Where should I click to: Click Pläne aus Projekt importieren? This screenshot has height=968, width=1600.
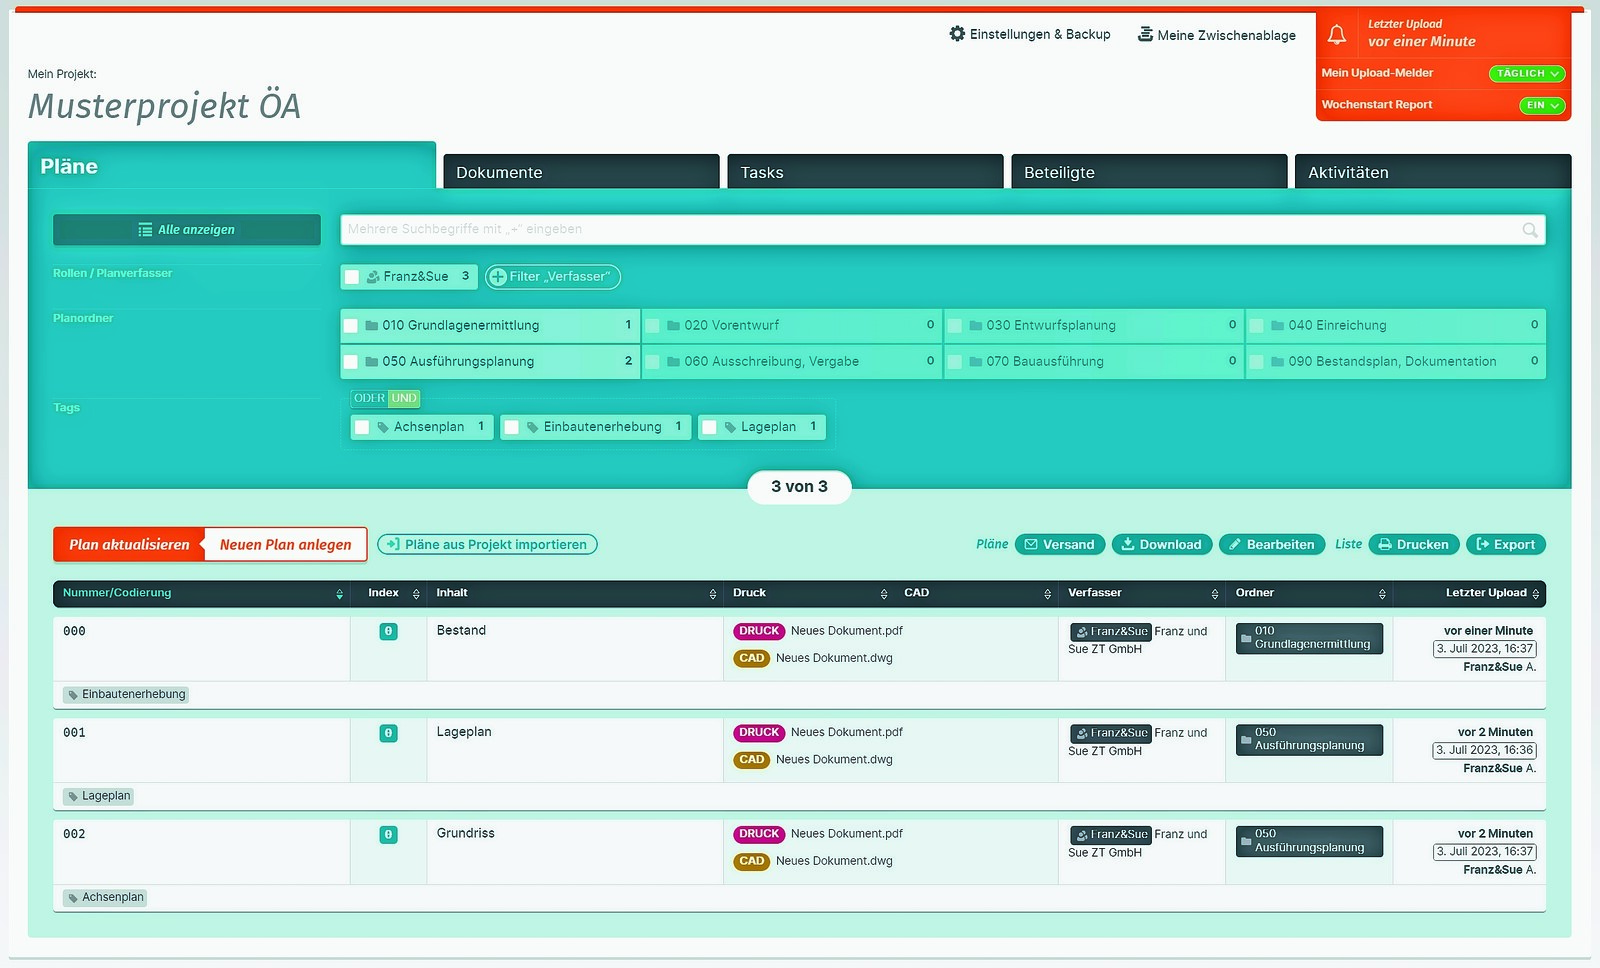click(x=487, y=545)
